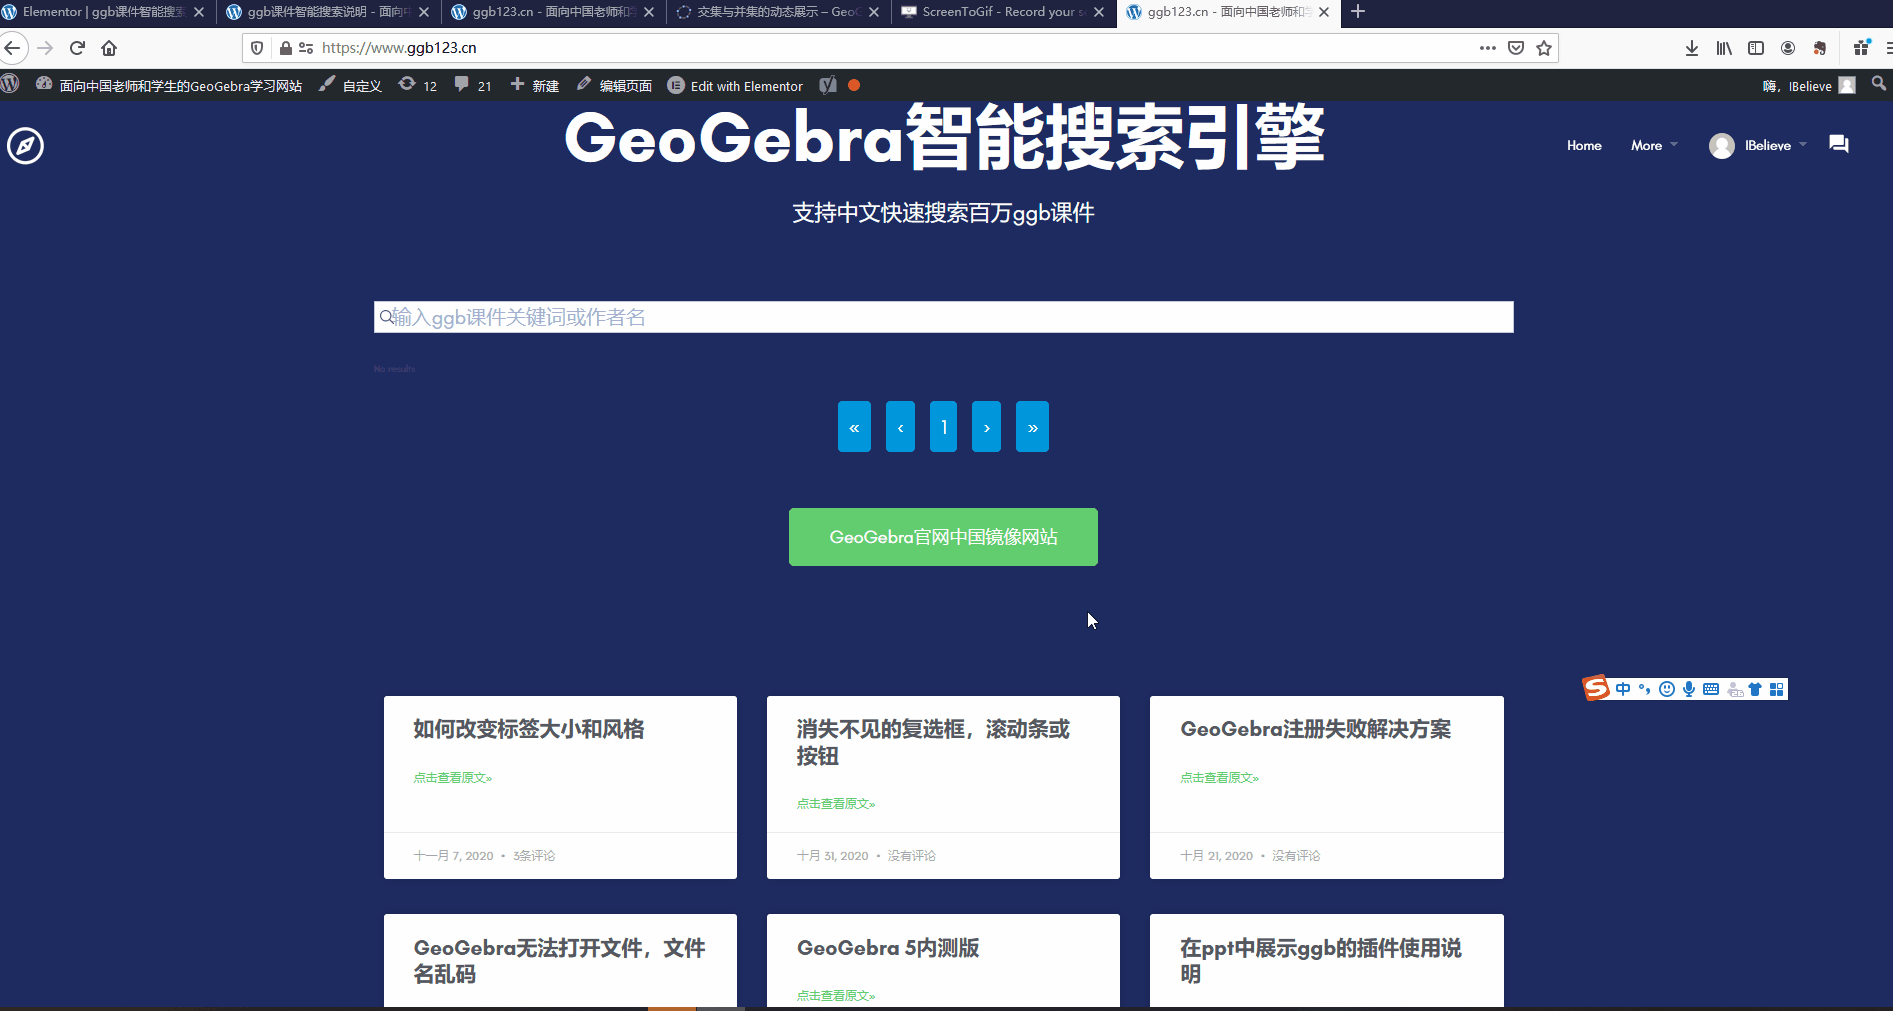Switch to the ScreenToGif browser tab
The image size is (1893, 1011).
pos(1000,12)
